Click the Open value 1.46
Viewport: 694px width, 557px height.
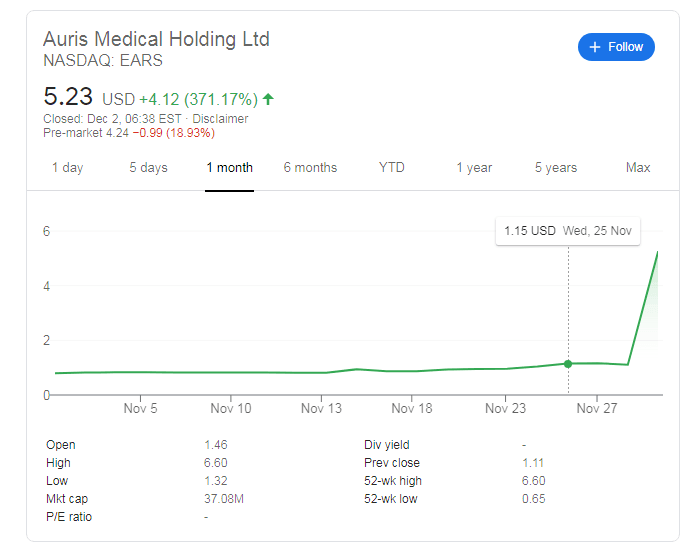pyautogui.click(x=216, y=445)
